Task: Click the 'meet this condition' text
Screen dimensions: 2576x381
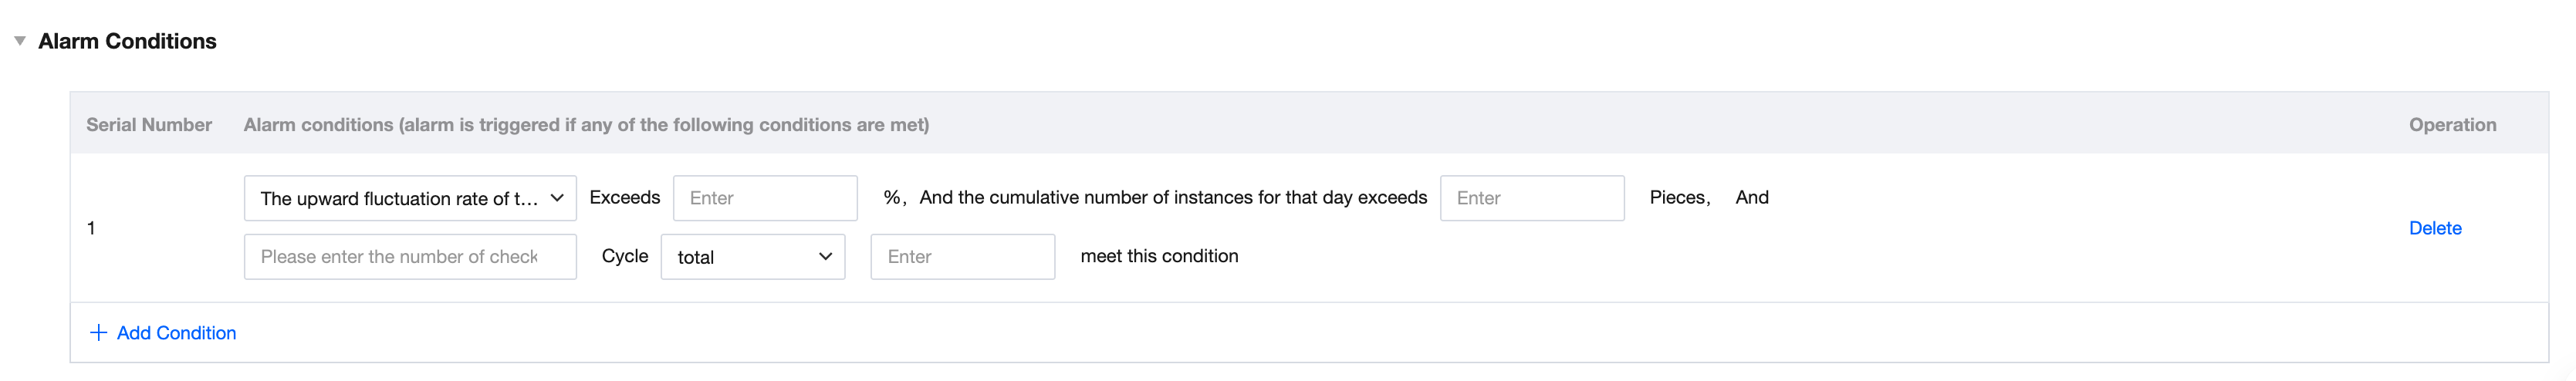Action: [1158, 256]
